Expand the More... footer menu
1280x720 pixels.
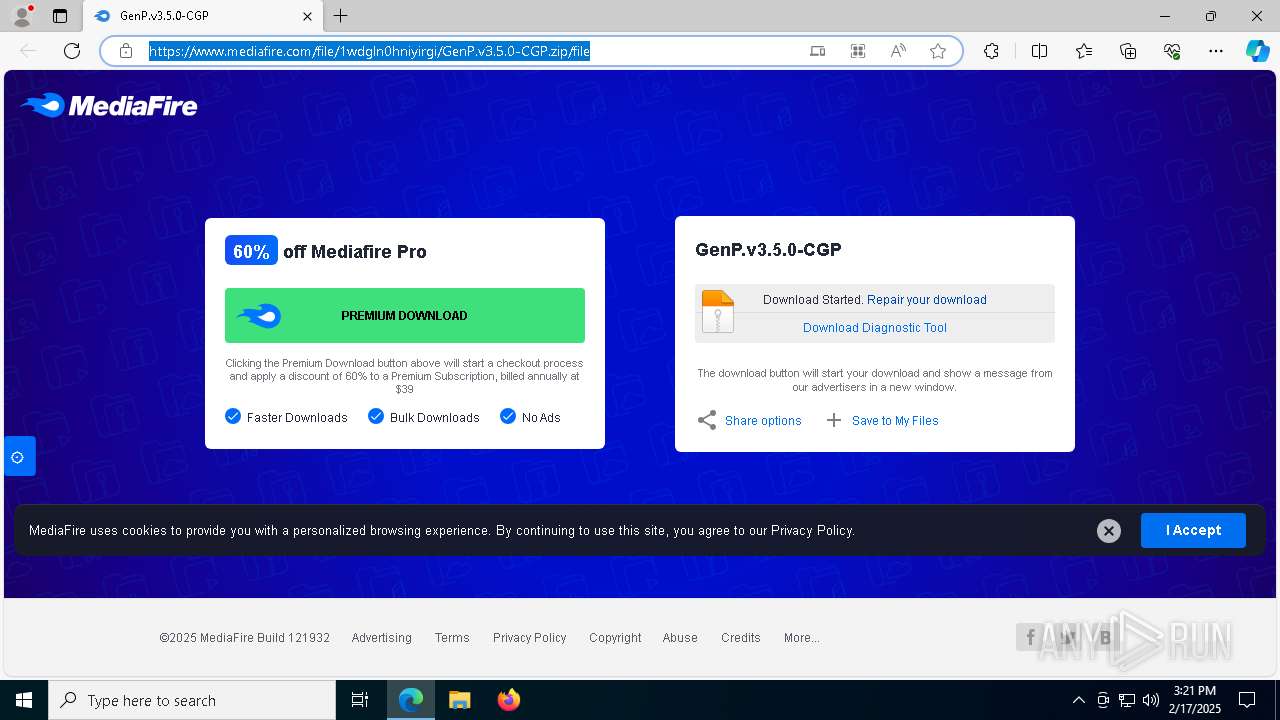802,638
